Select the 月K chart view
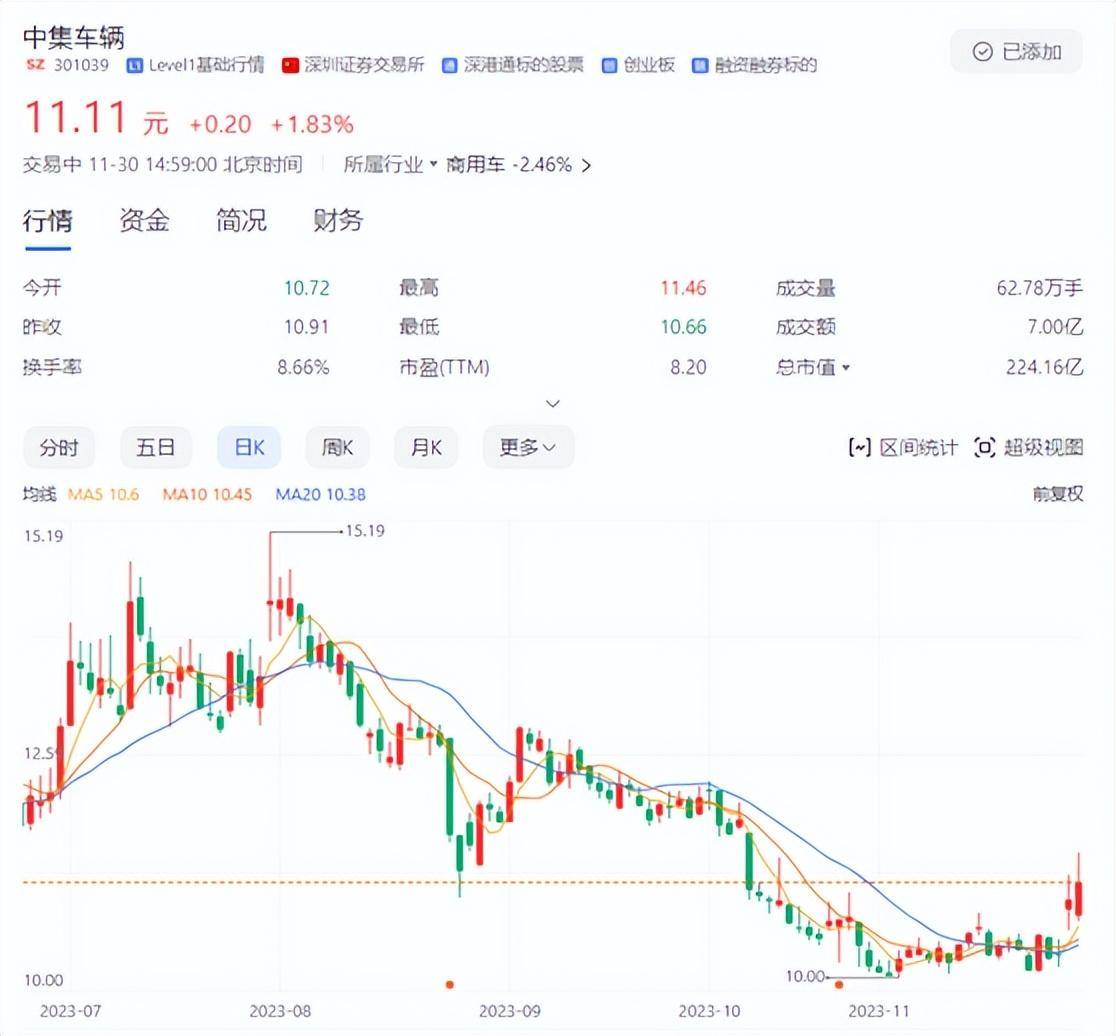 point(426,448)
